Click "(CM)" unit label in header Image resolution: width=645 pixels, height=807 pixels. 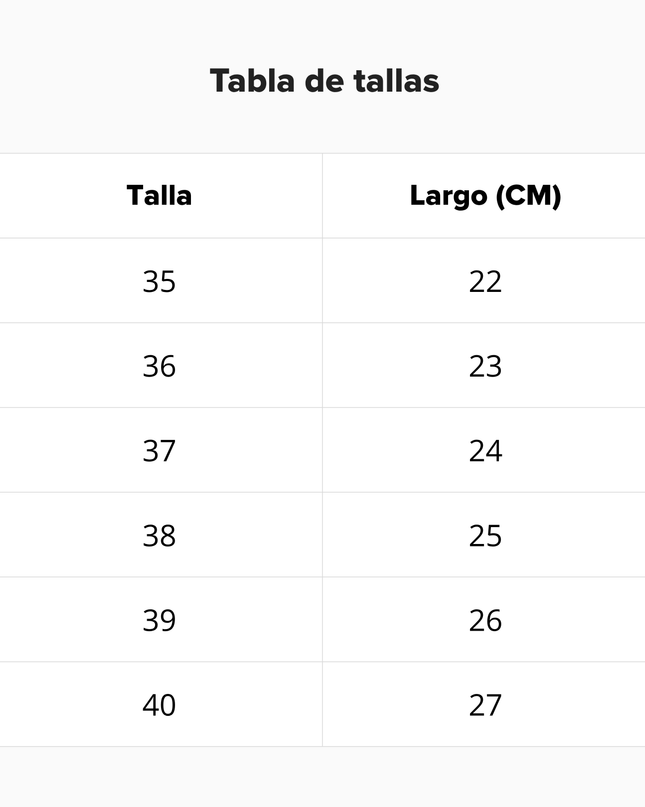point(528,196)
